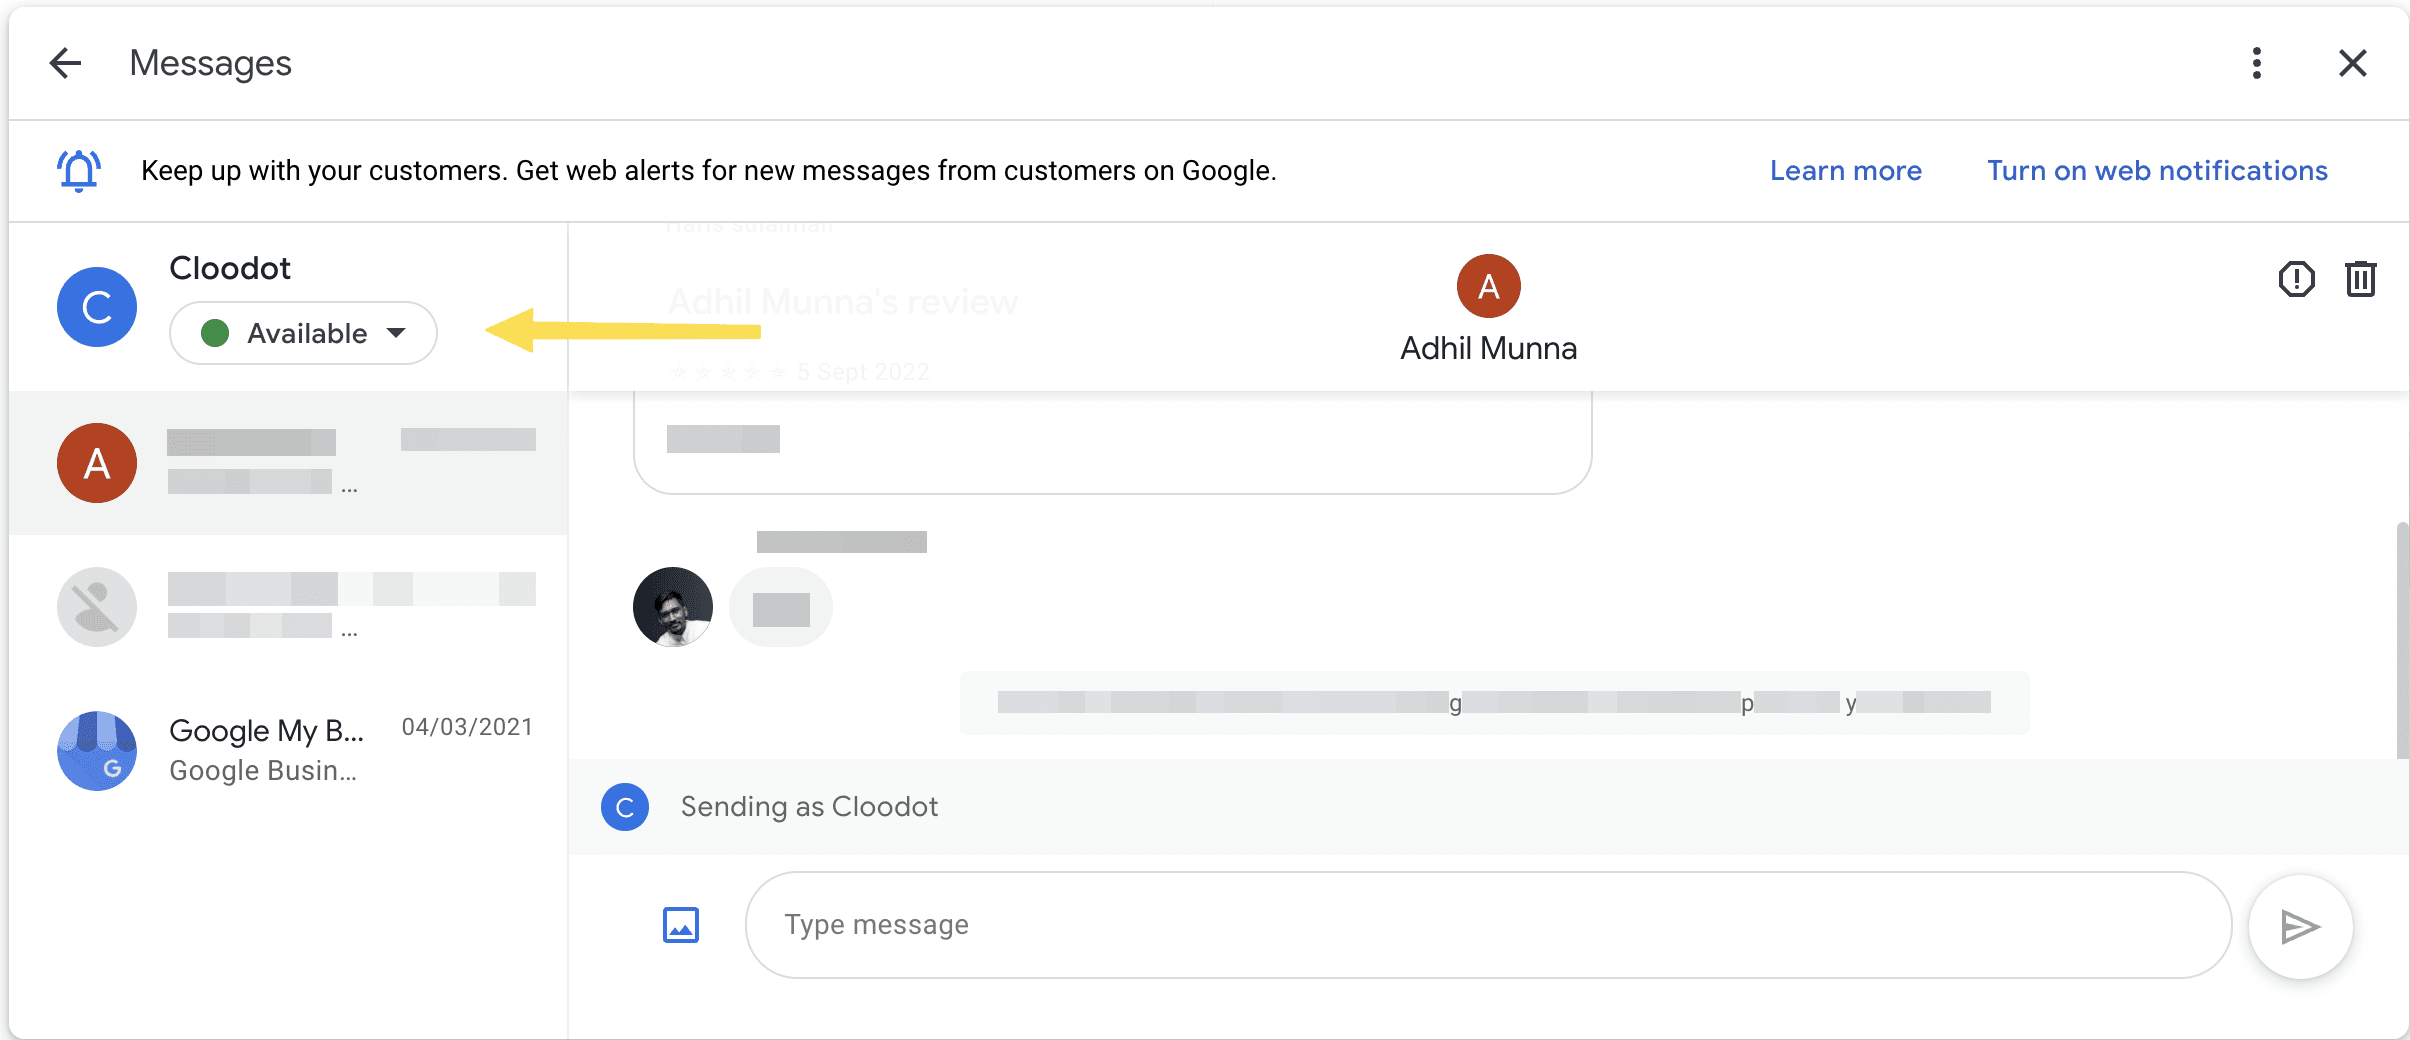The image size is (2410, 1040).
Task: Click Turn on web notifications
Action: coord(2157,171)
